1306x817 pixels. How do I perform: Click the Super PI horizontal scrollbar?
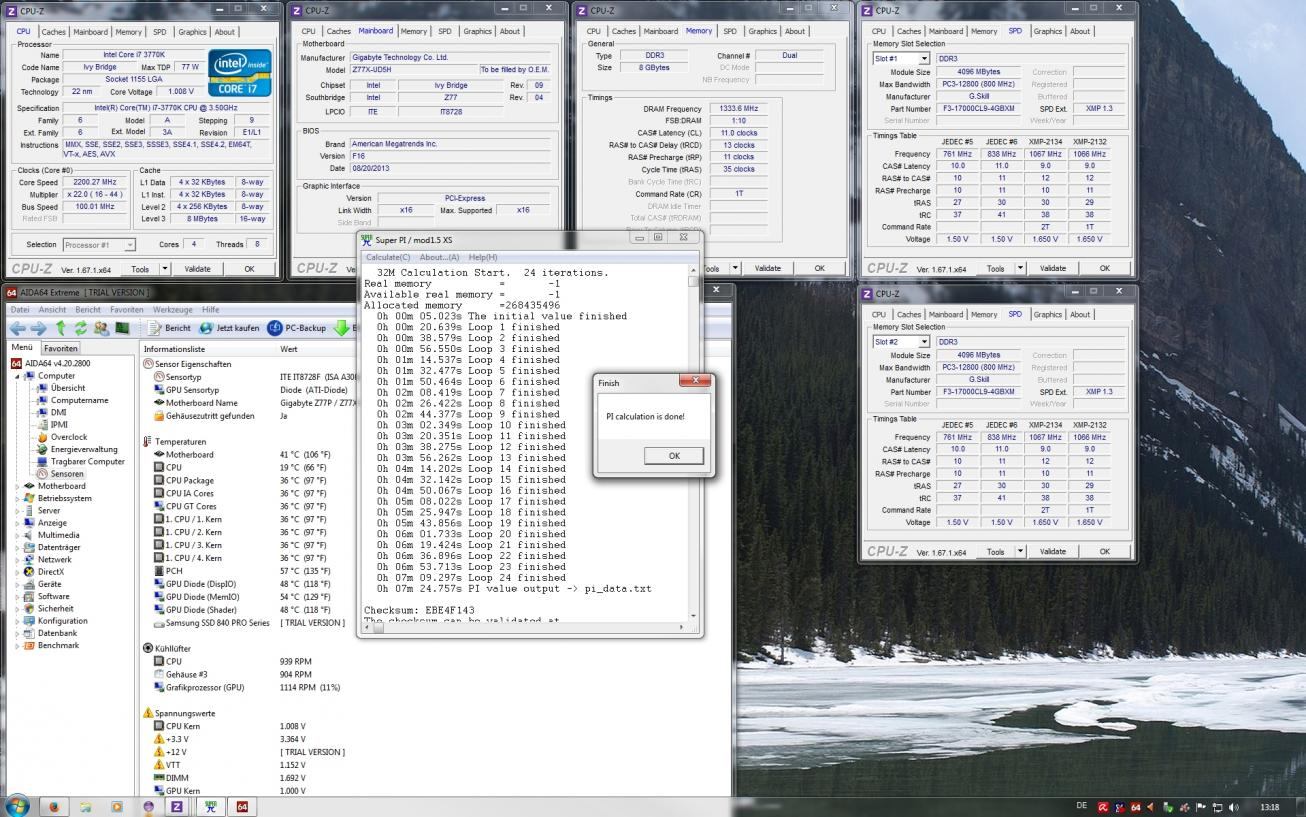[x=525, y=628]
